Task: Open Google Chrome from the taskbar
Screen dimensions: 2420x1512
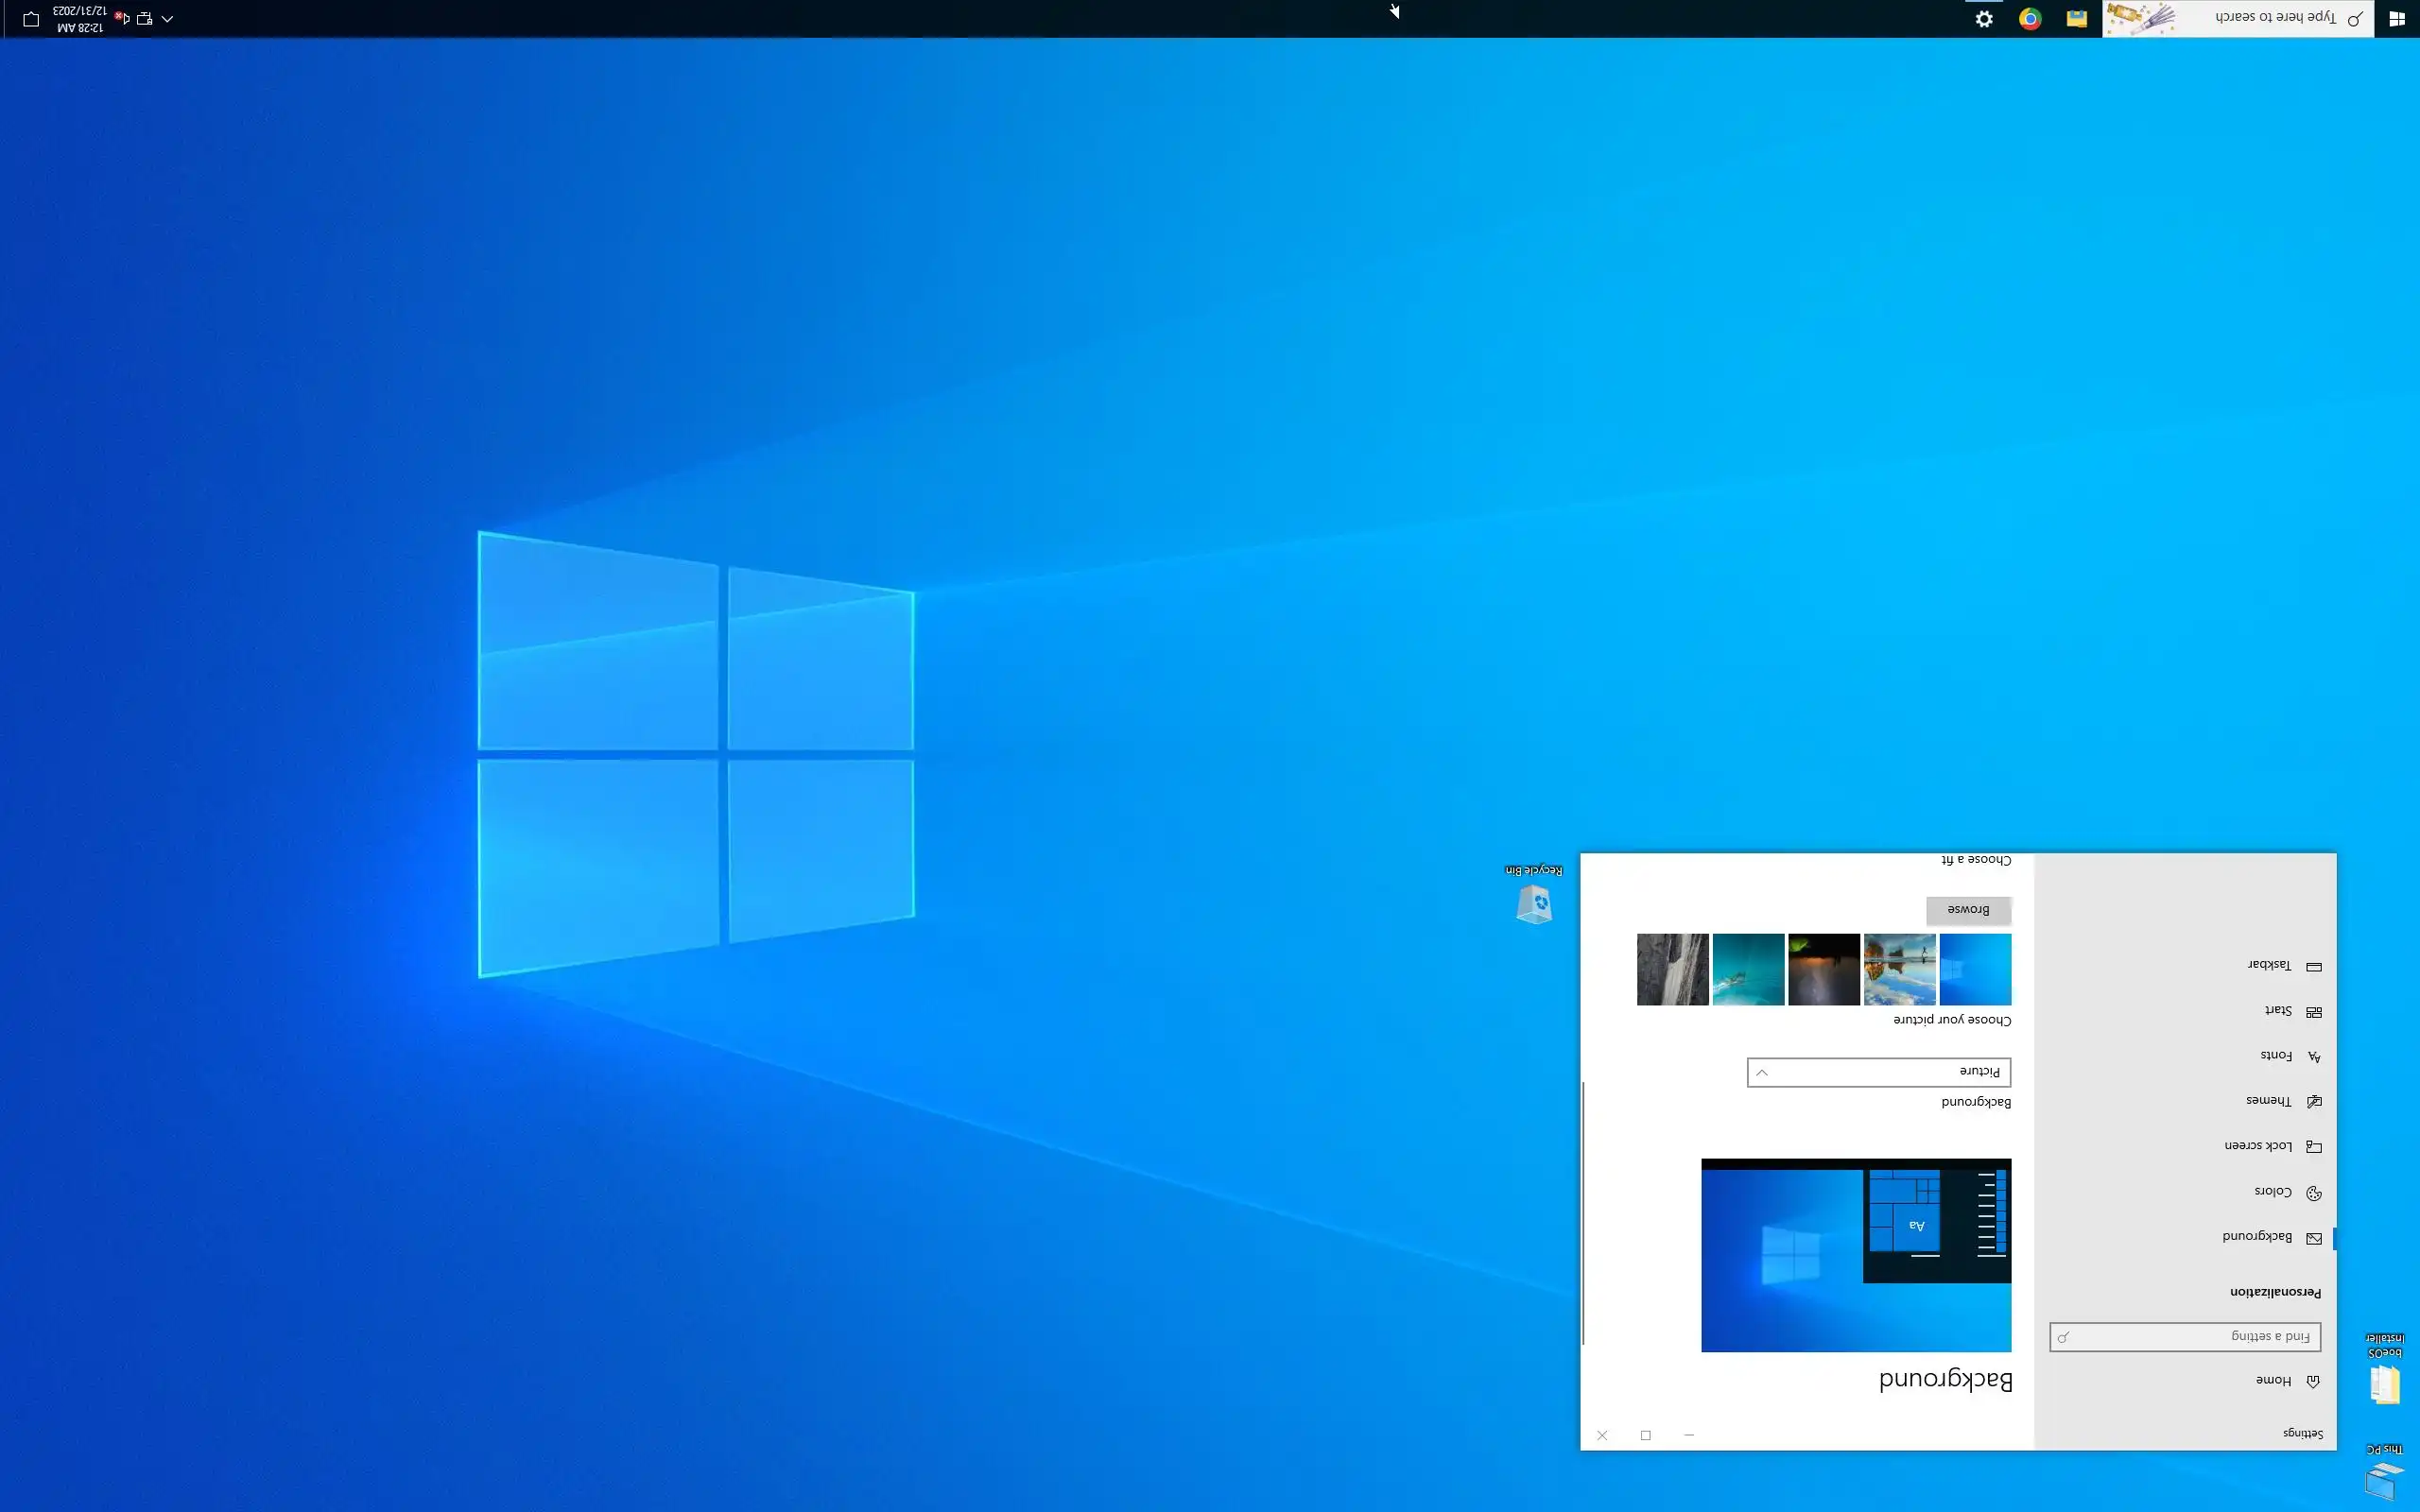Action: tap(2029, 19)
